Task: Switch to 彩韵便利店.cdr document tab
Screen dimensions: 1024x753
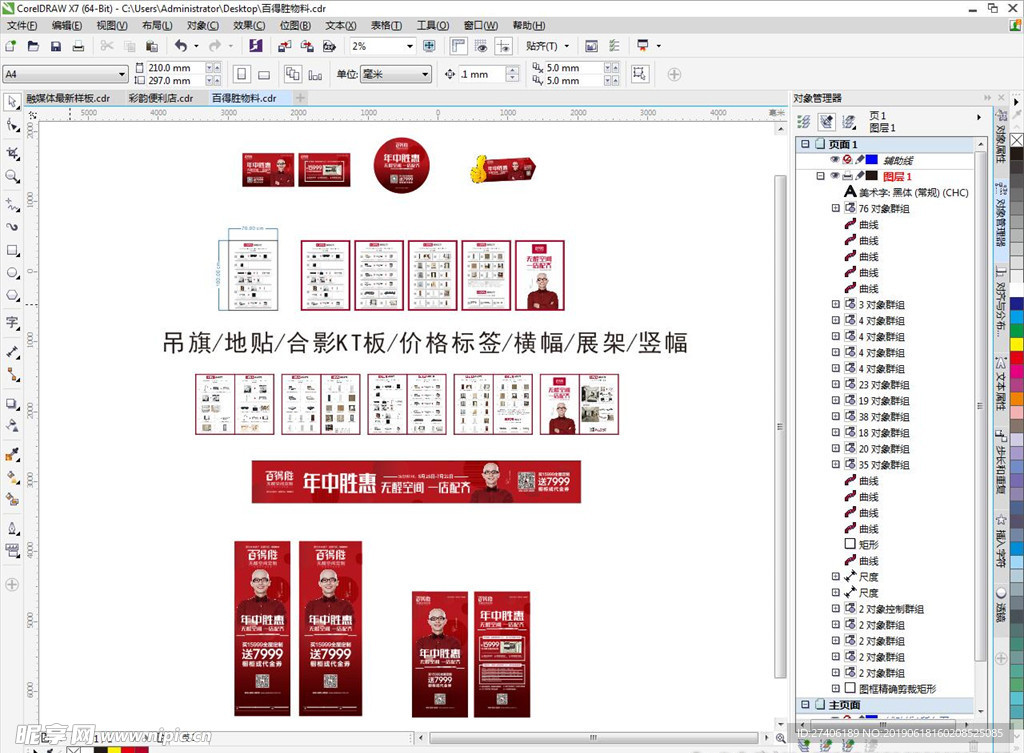Action: pyautogui.click(x=161, y=98)
